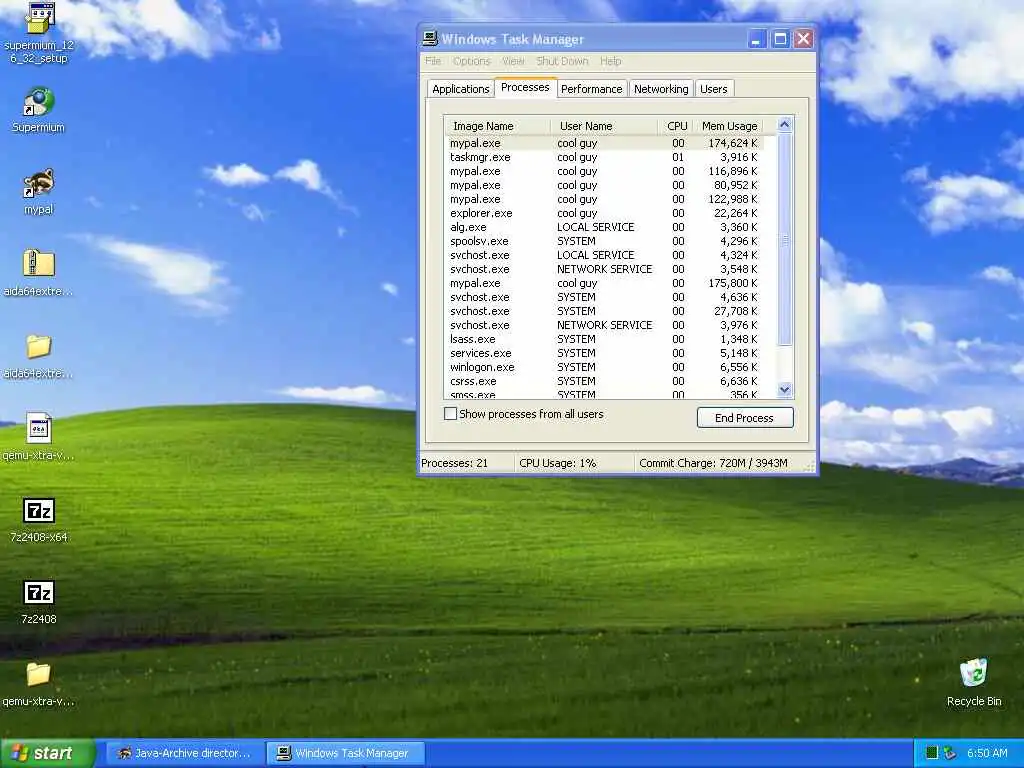Select the Processes tab
The image size is (1024, 768).
[525, 87]
